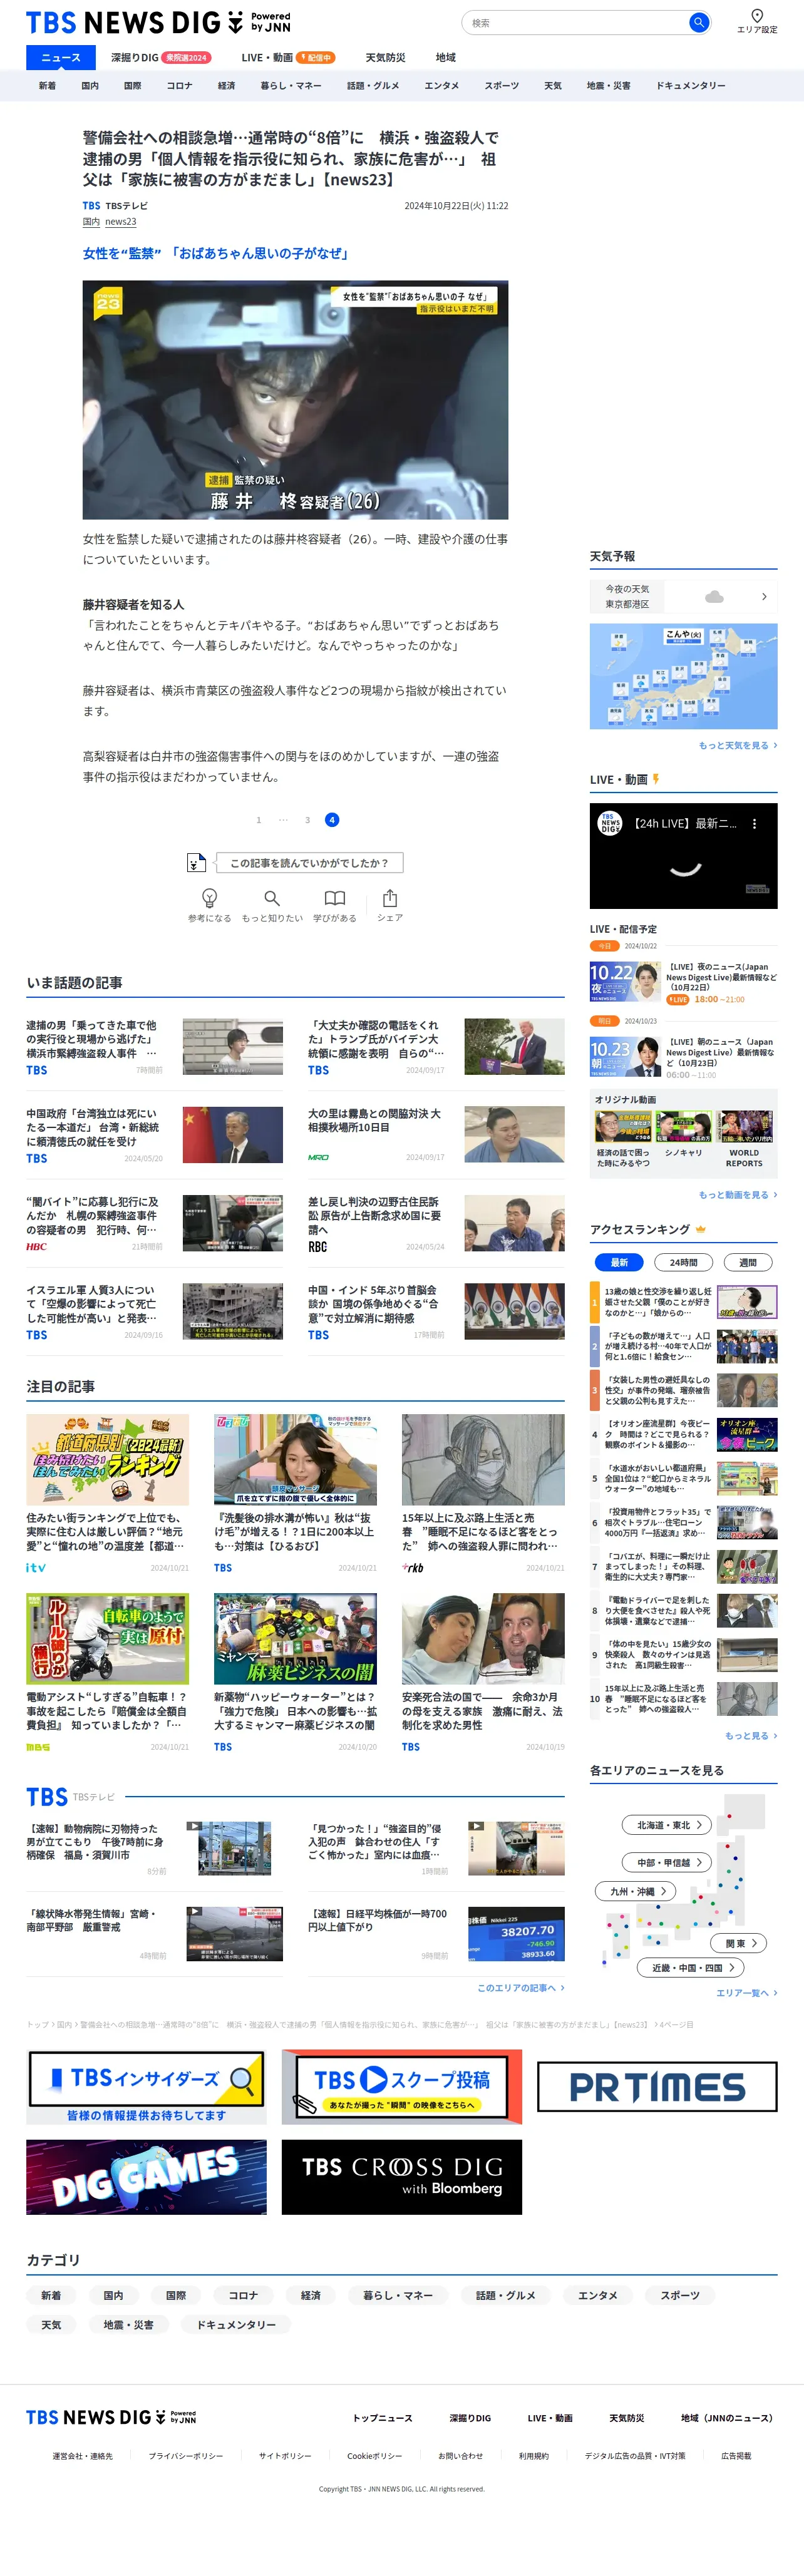
Task: Select the 最新 ranking filter
Action: (619, 1262)
